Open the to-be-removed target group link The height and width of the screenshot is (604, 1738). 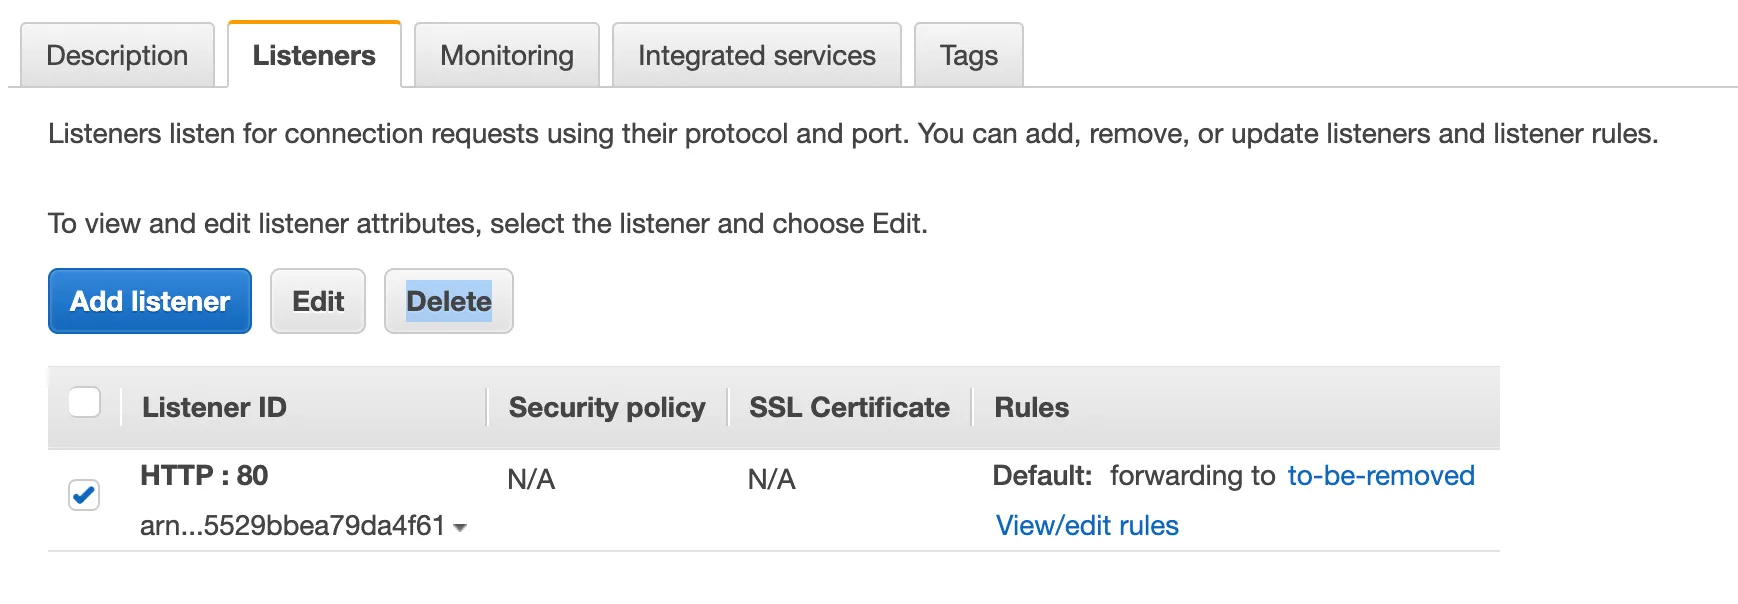click(x=1380, y=476)
